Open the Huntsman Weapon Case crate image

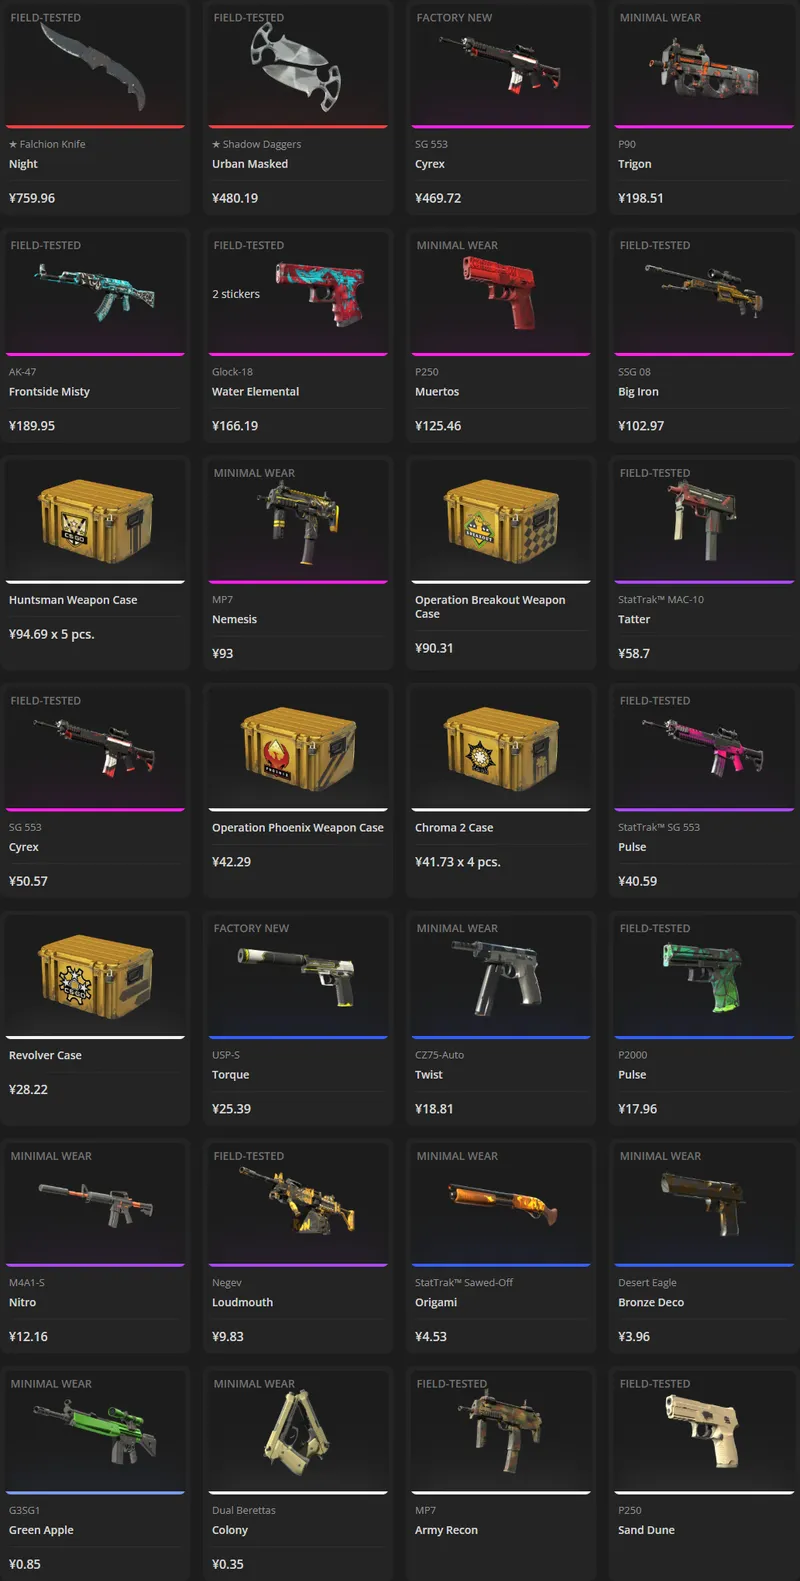[95, 520]
